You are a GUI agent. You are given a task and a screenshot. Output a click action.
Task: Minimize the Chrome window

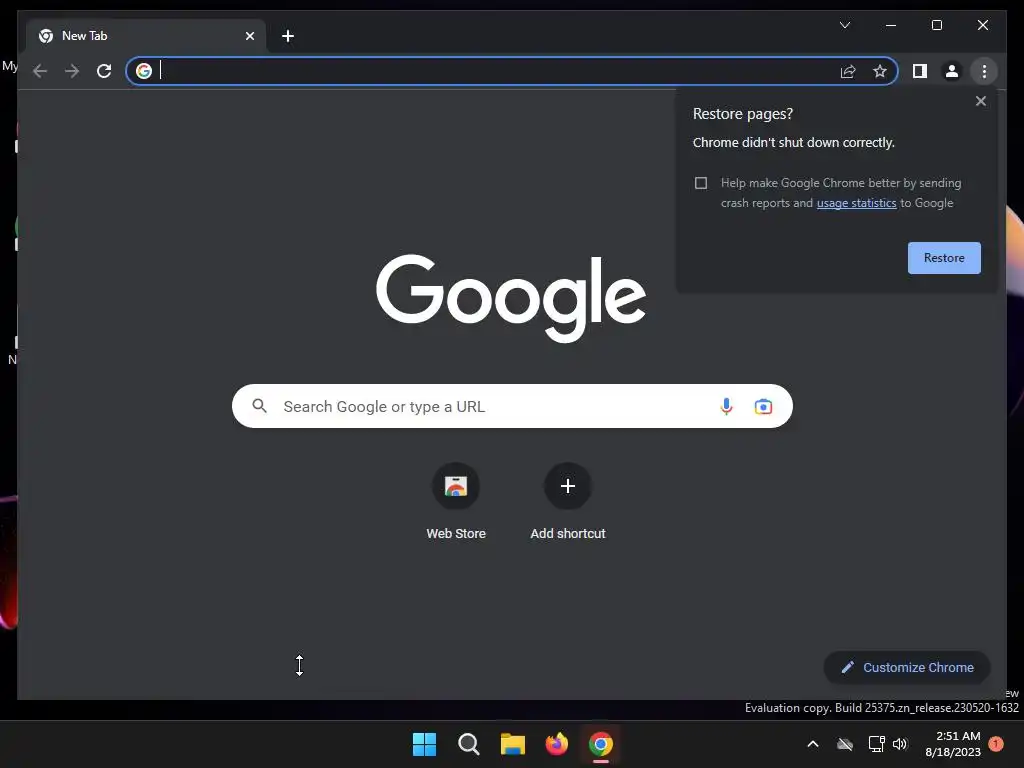[x=891, y=25]
